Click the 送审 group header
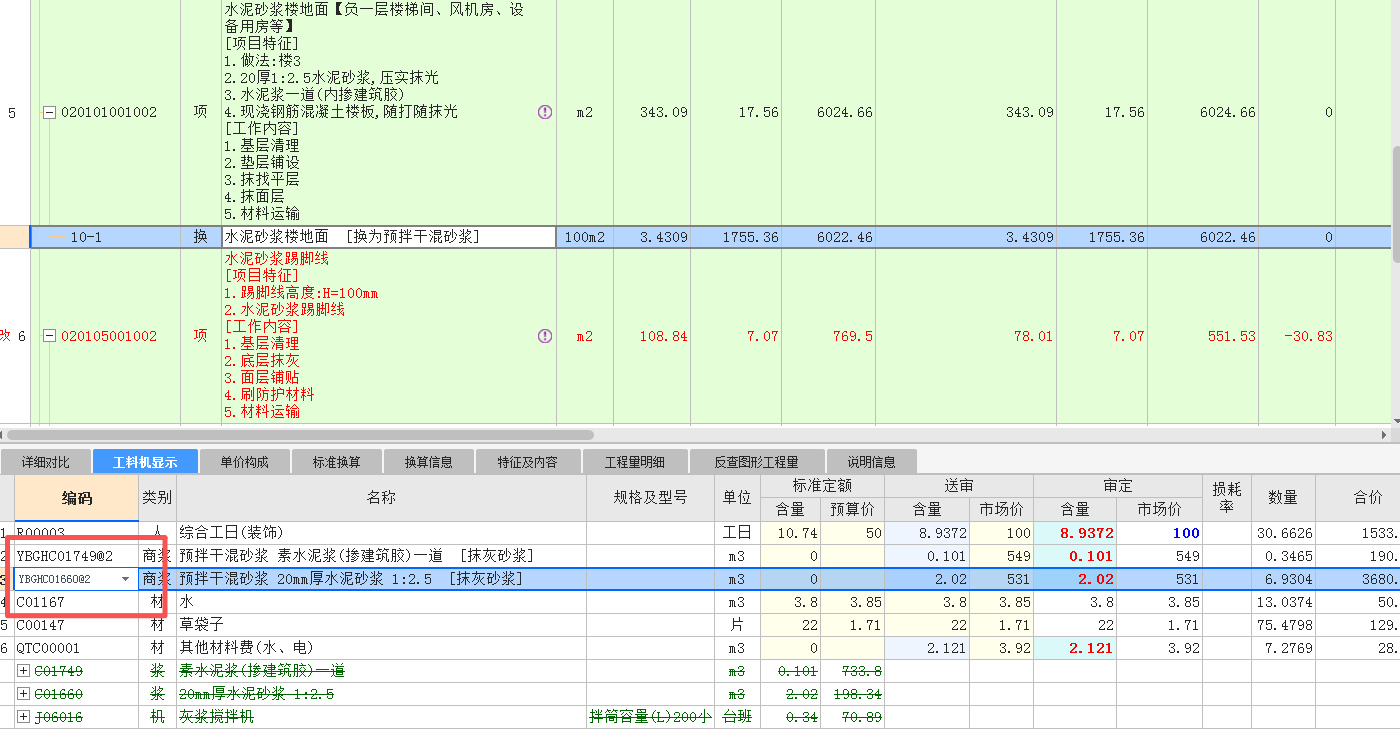 click(x=959, y=486)
